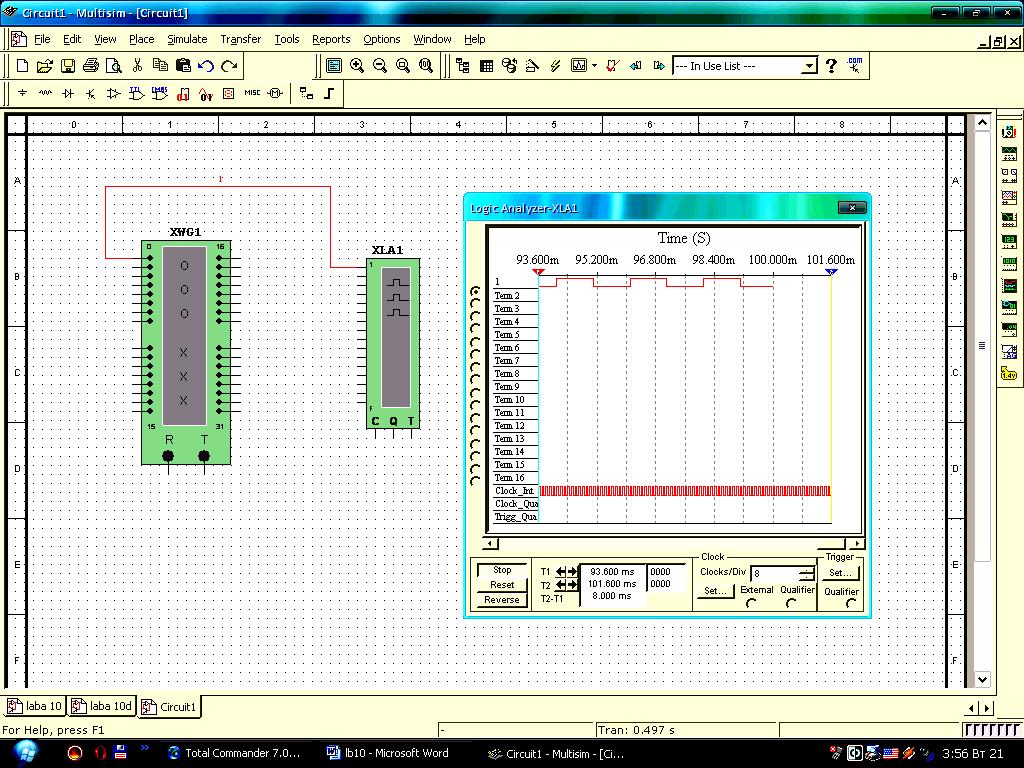The height and width of the screenshot is (768, 1024).
Task: Open the Simulate menu
Action: tap(187, 39)
